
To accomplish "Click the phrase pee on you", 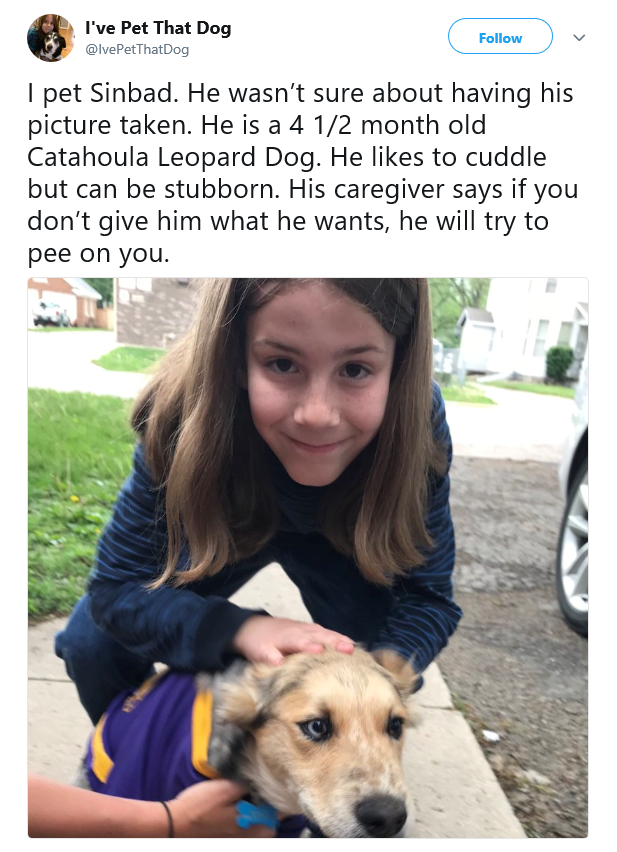I will pos(98,254).
